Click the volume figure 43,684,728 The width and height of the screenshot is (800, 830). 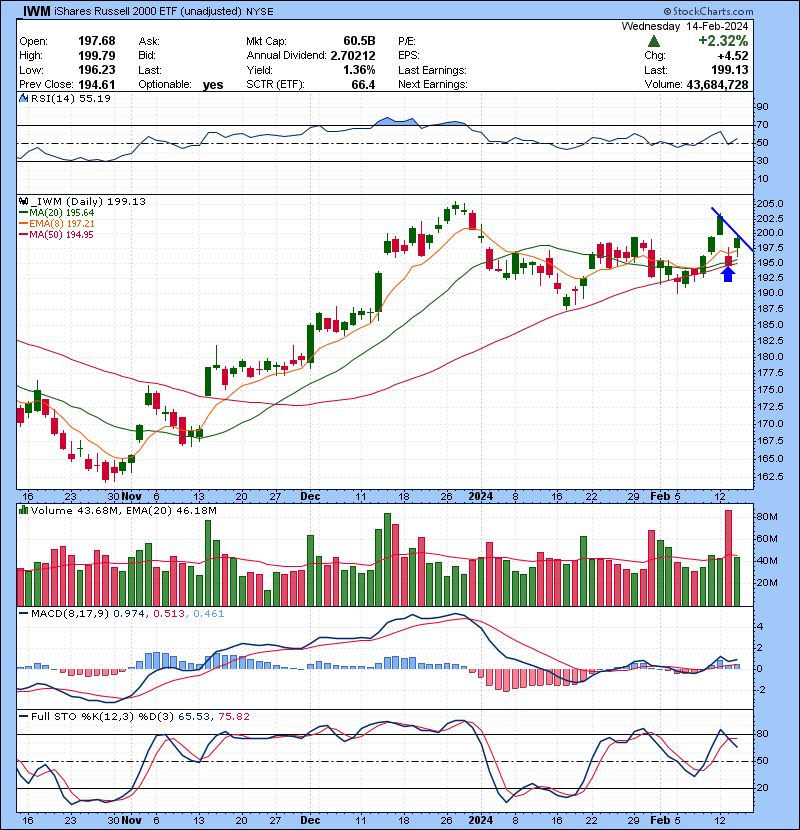pyautogui.click(x=717, y=85)
